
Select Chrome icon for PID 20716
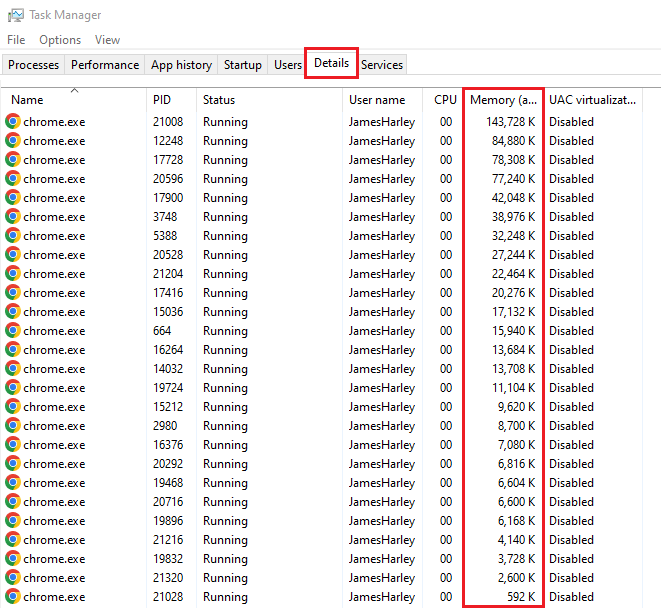coord(13,502)
